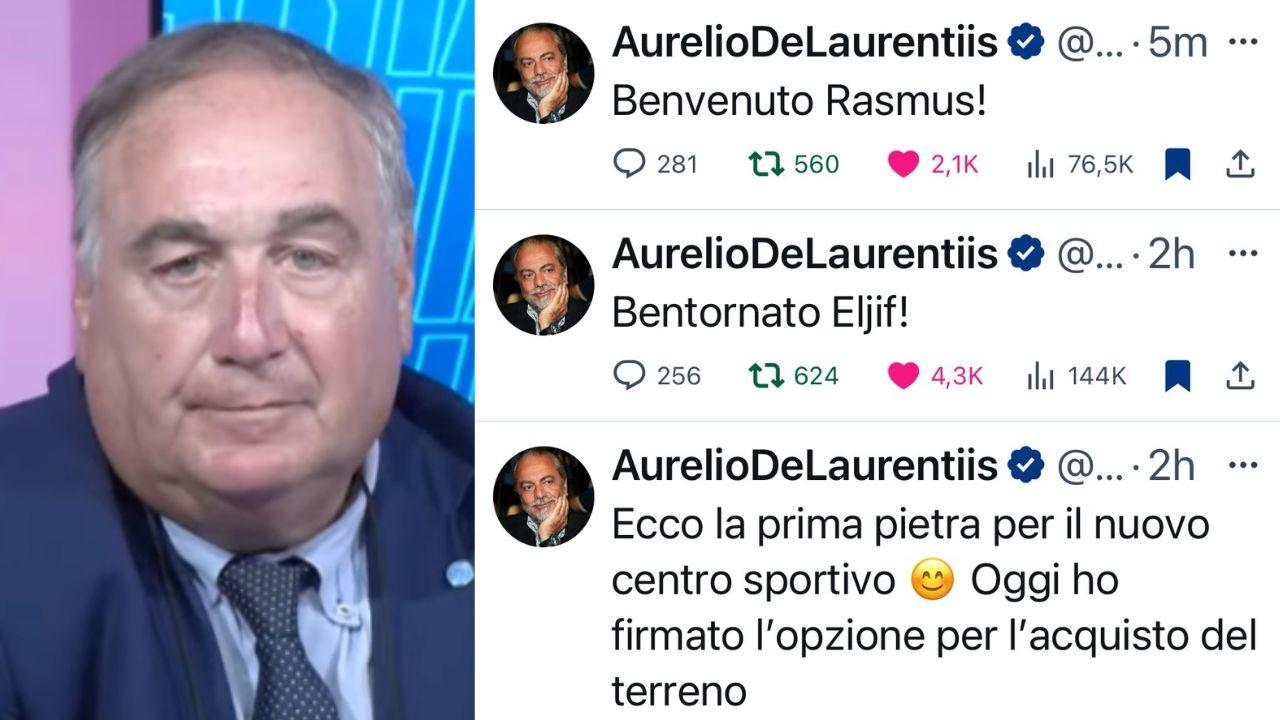This screenshot has height=720, width=1280.
Task: Share the Benvenuto Rasmus tweet
Action: click(x=1240, y=163)
